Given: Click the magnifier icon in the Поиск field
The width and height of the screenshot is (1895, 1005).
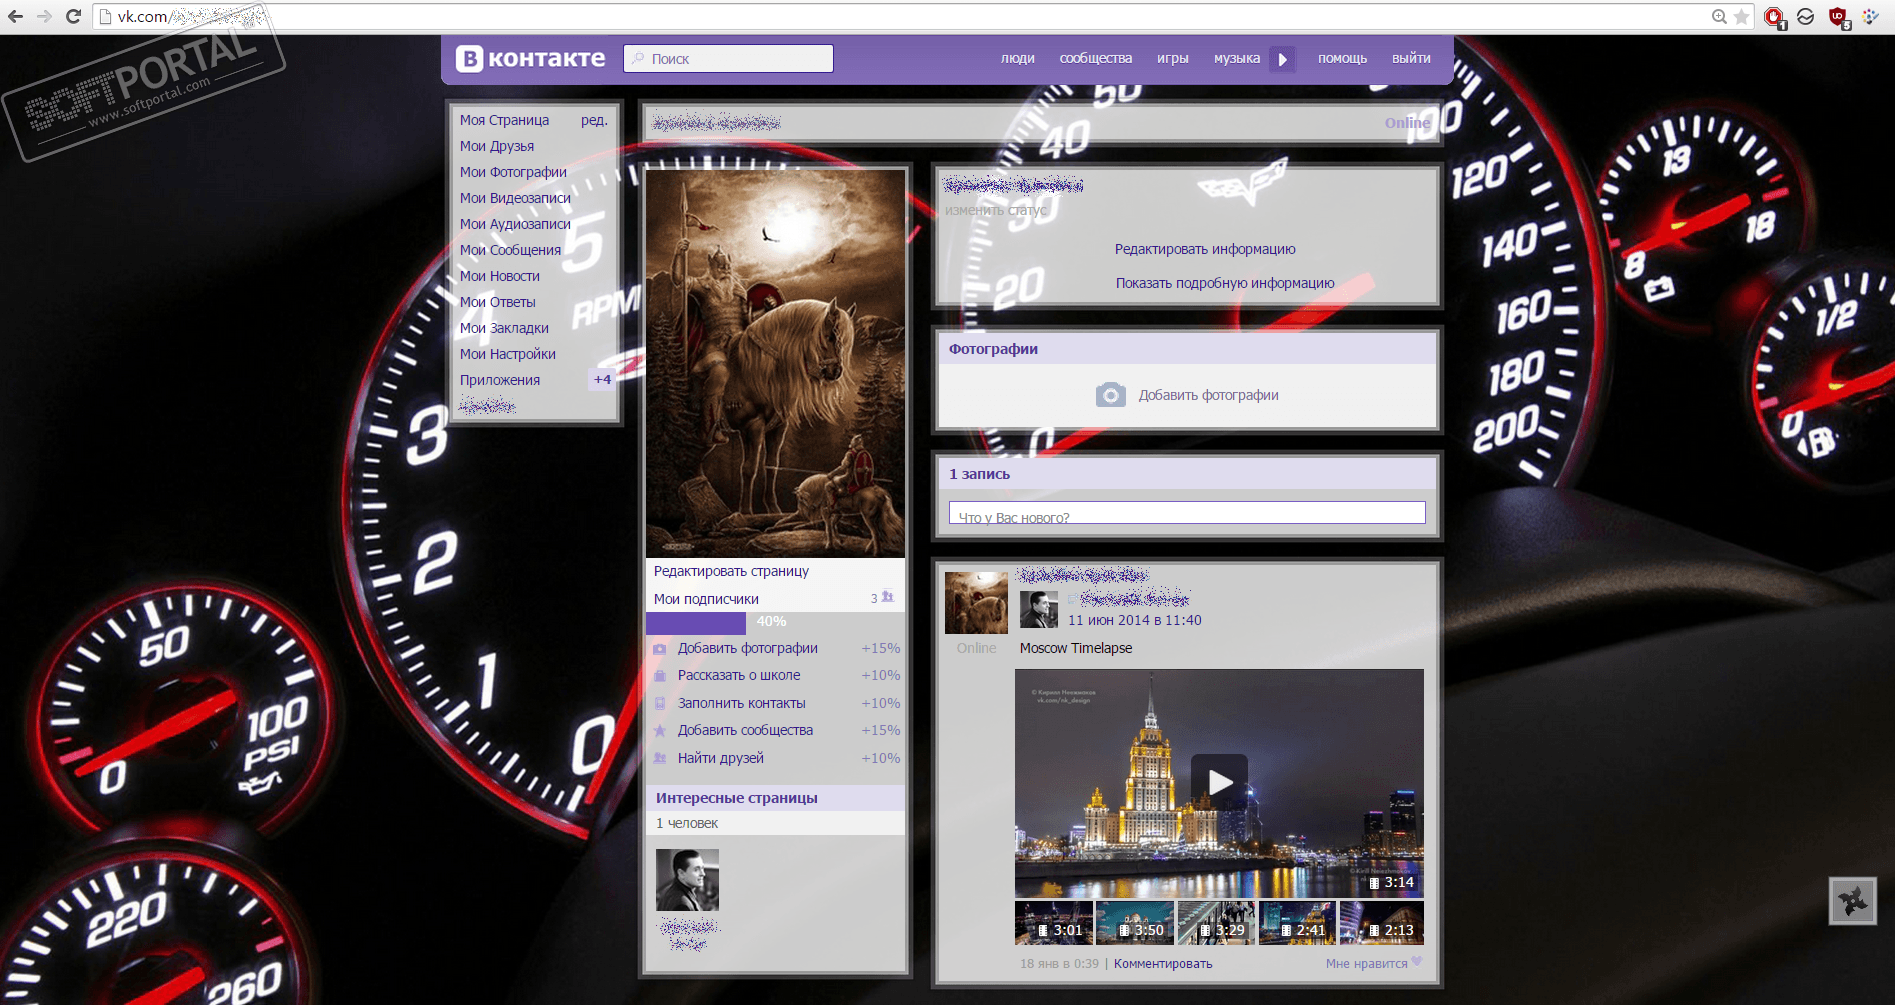Looking at the screenshot, I should 638,59.
